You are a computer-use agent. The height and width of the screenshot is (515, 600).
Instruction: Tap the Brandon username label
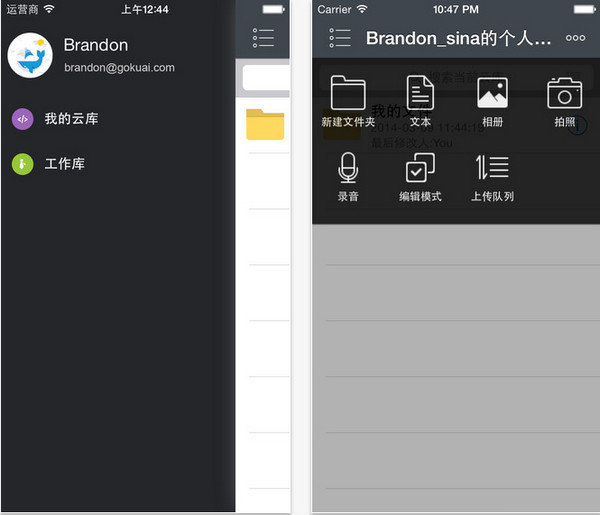point(96,45)
